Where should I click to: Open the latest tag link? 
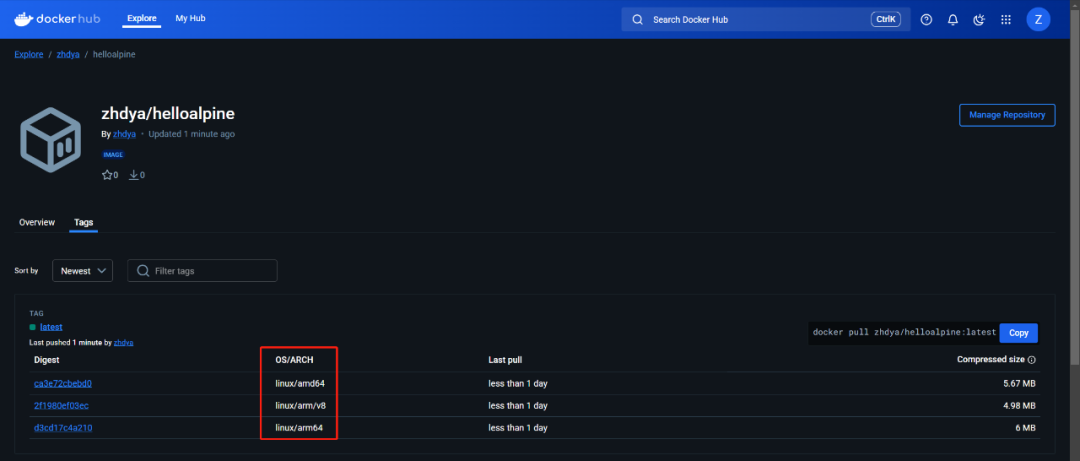[x=52, y=327]
